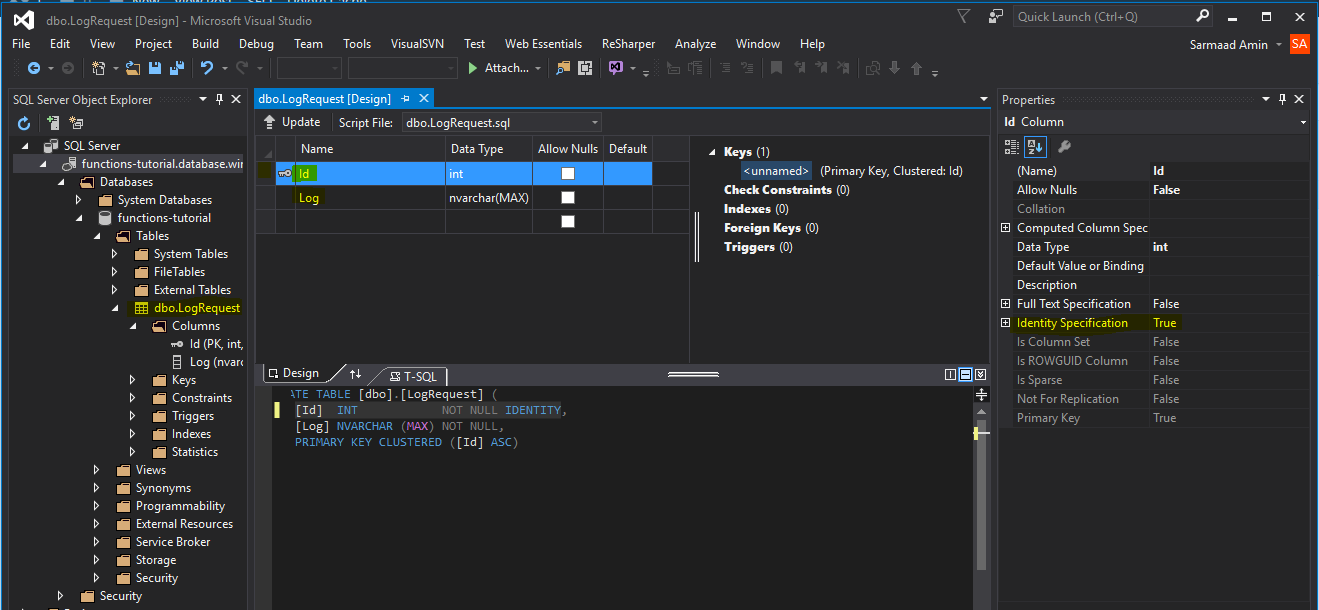Select the Service Broker tree node
Image resolution: width=1319 pixels, height=610 pixels.
point(173,542)
